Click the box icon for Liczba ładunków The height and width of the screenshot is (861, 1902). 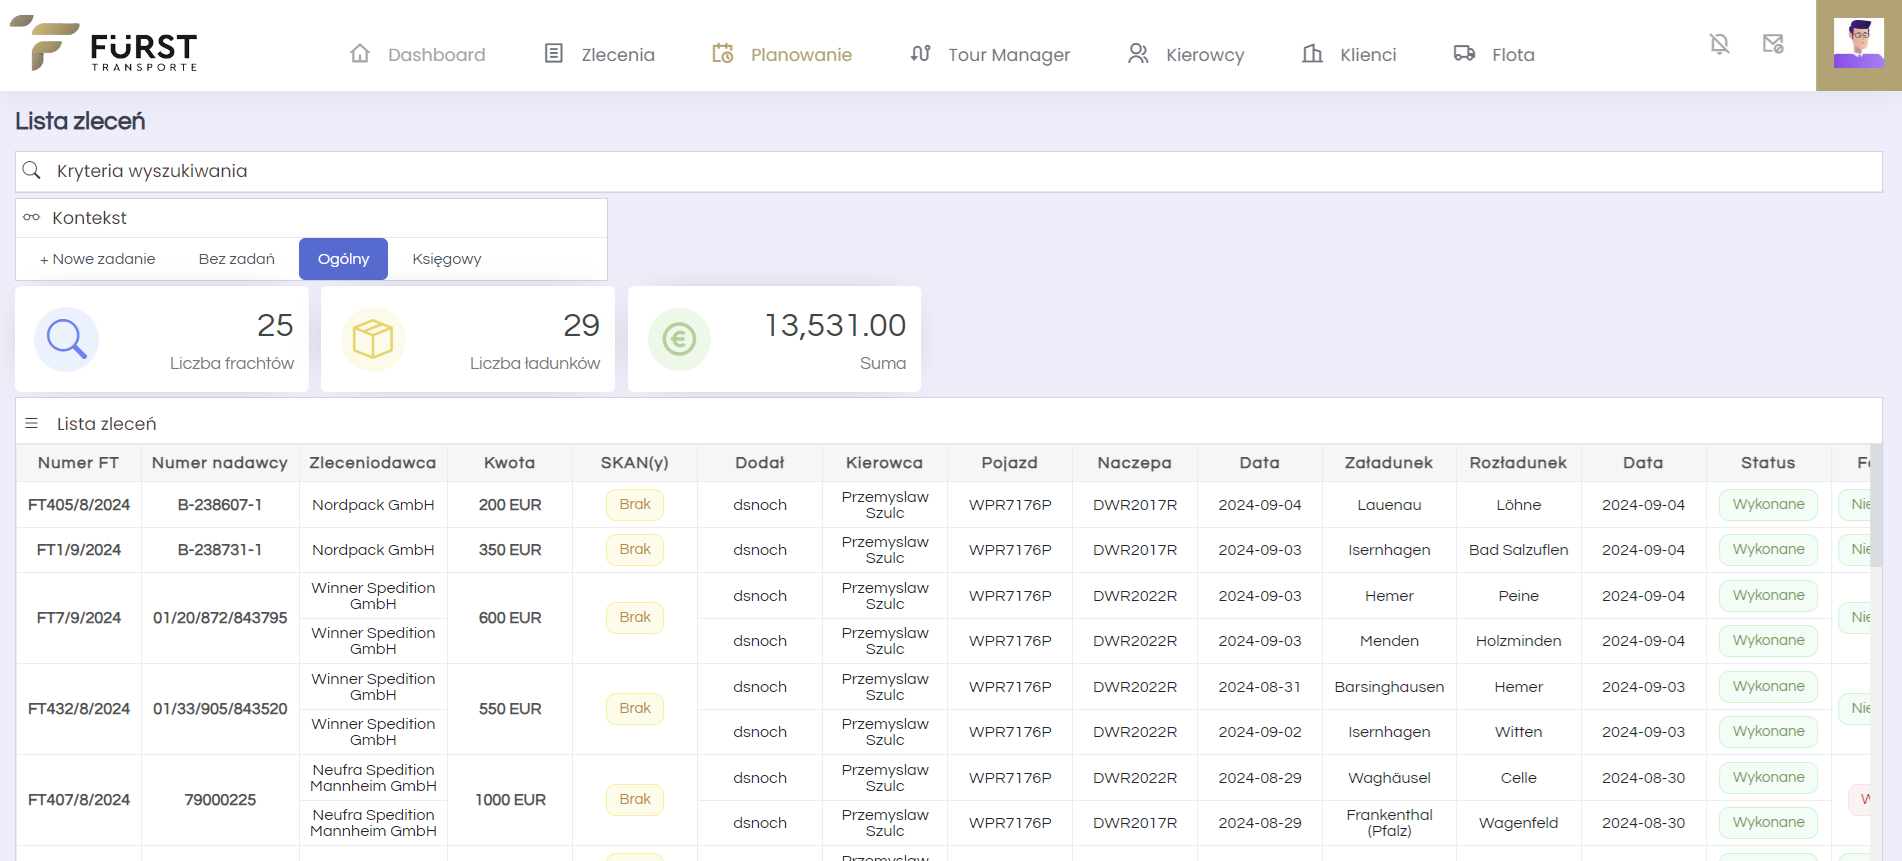coord(373,340)
